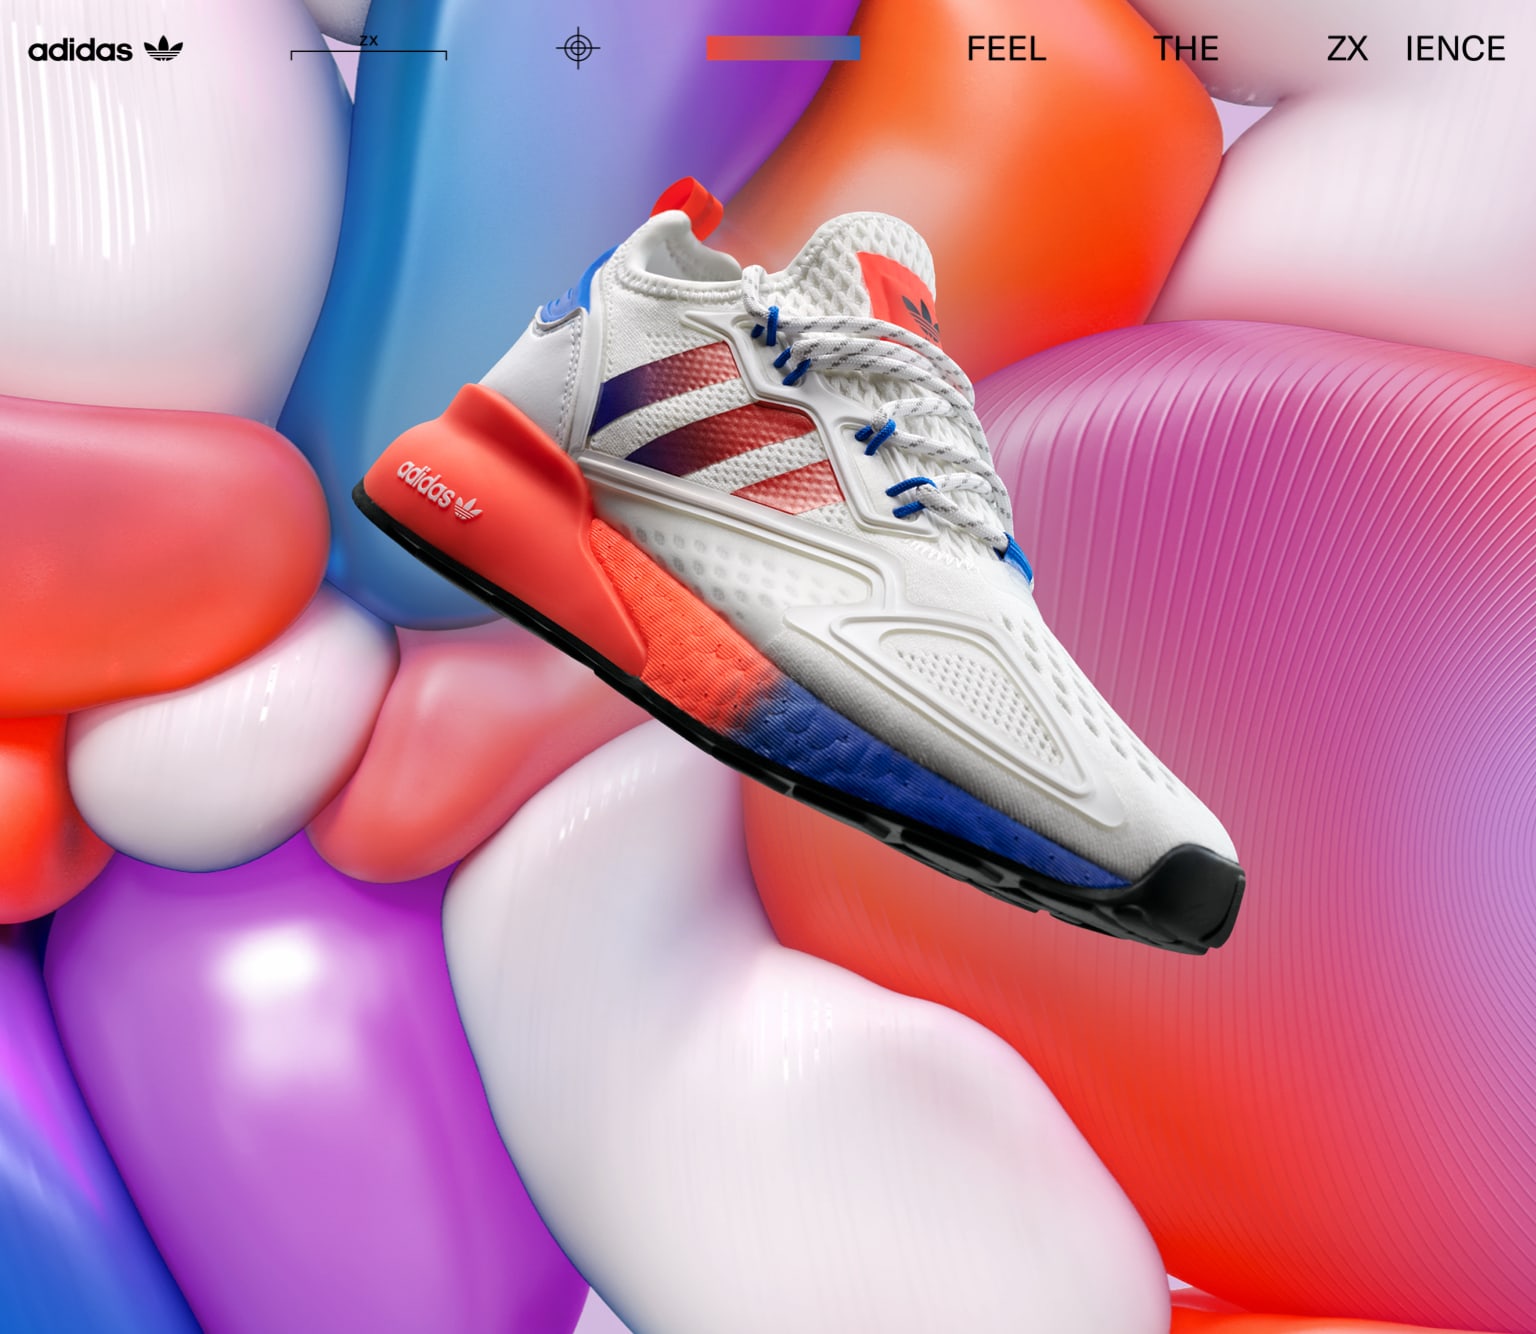This screenshot has width=1536, height=1334.
Task: Click the IENCE heading text
Action: (1455, 48)
